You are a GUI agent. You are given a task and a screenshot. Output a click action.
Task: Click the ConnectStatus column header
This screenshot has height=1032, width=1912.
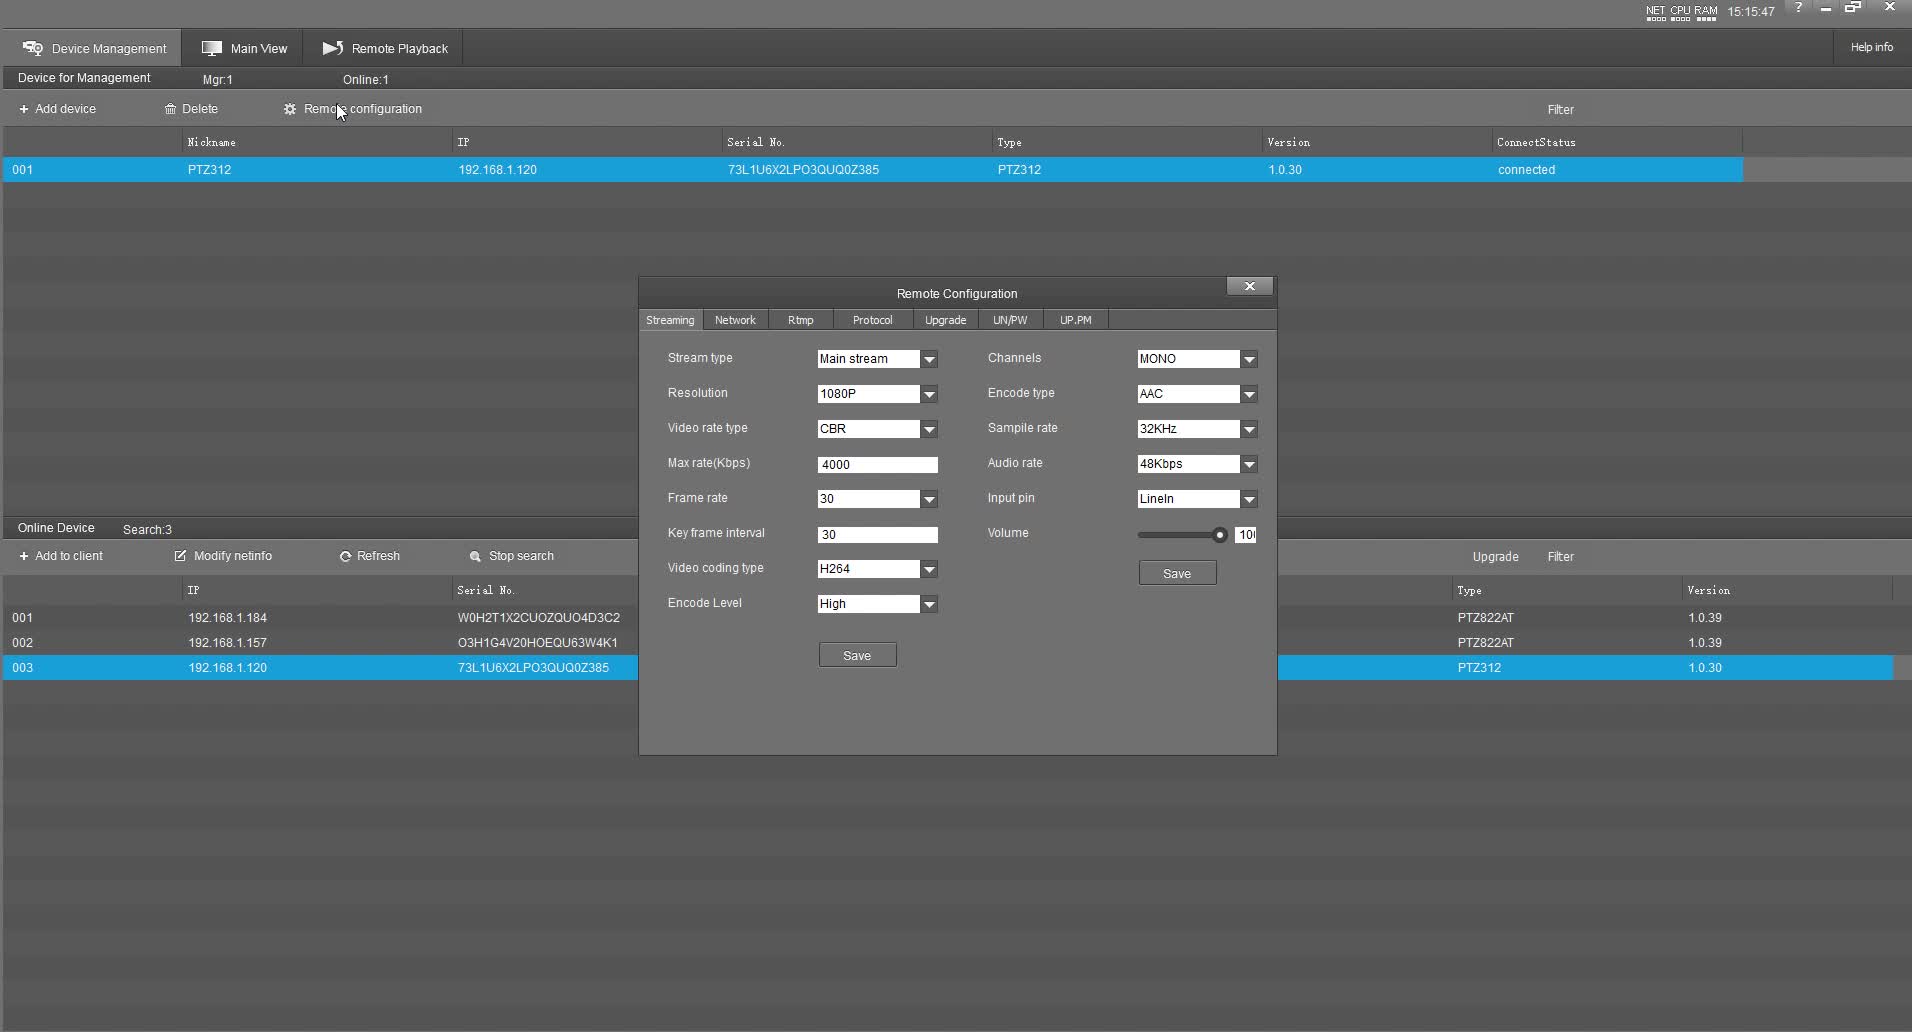[1535, 142]
